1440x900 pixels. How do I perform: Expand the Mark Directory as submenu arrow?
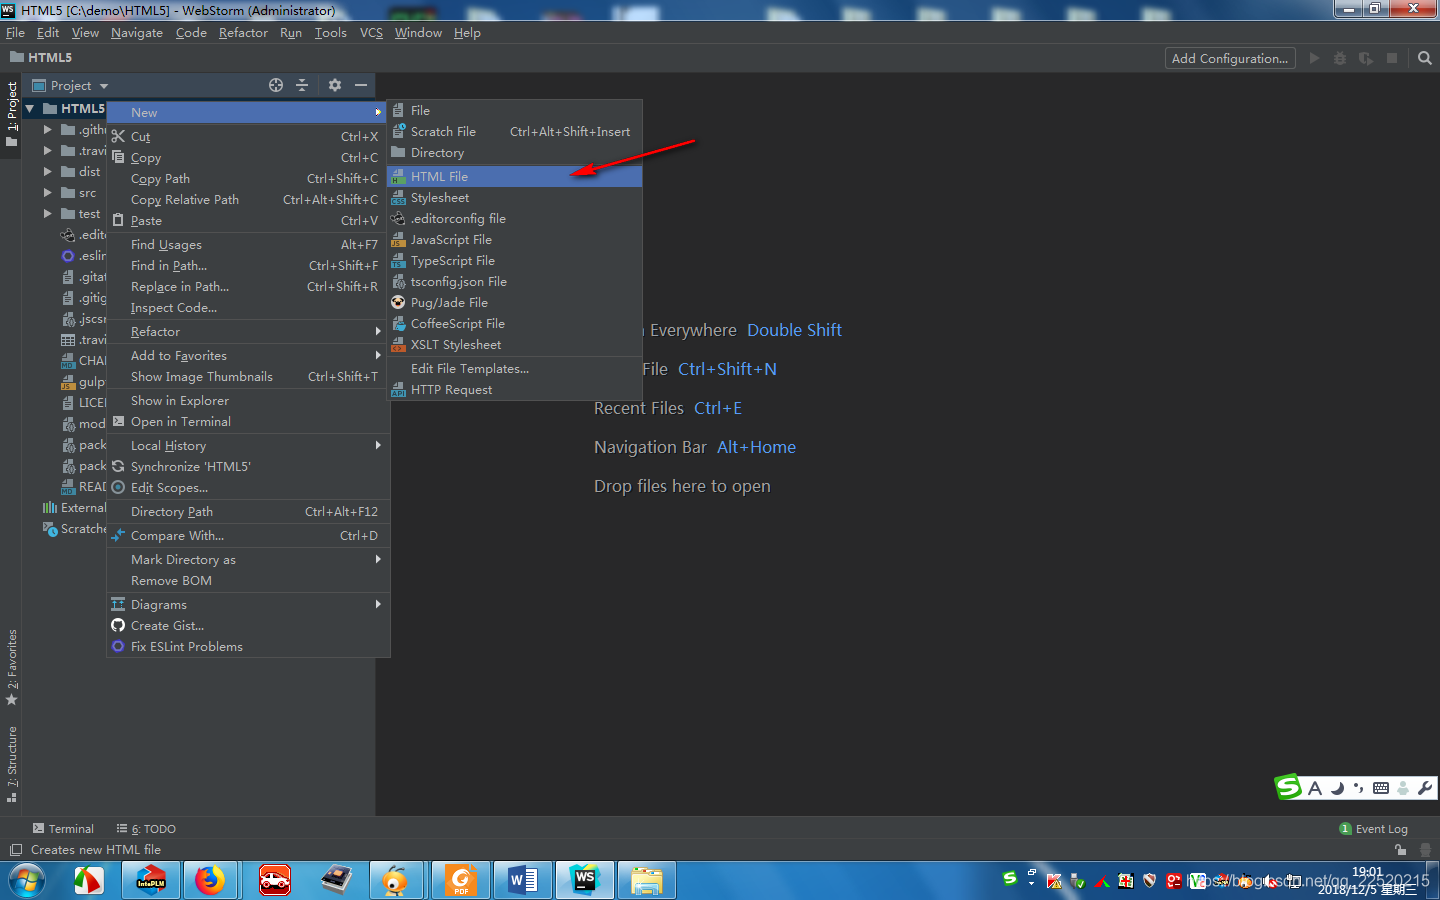(378, 559)
